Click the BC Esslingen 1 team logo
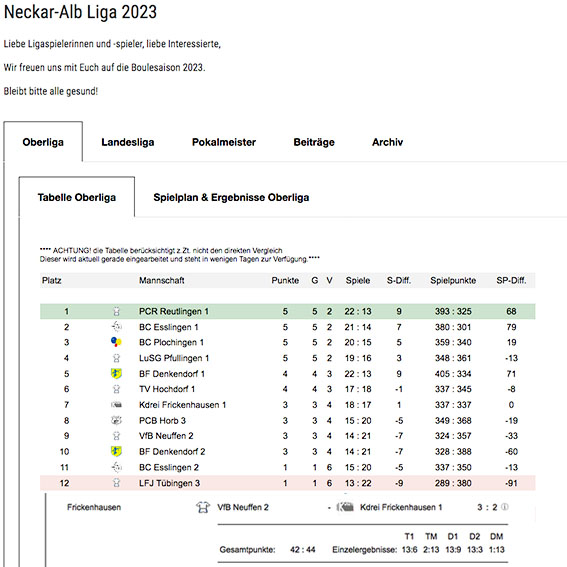 (x=116, y=327)
